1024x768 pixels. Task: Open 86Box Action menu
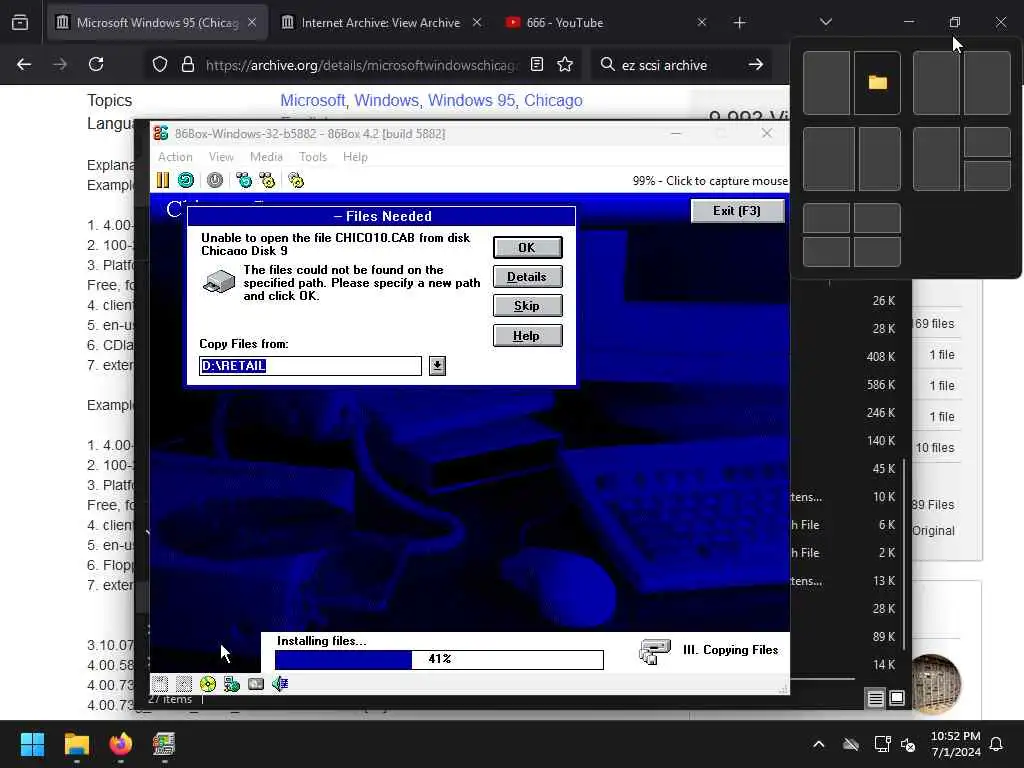(x=175, y=157)
